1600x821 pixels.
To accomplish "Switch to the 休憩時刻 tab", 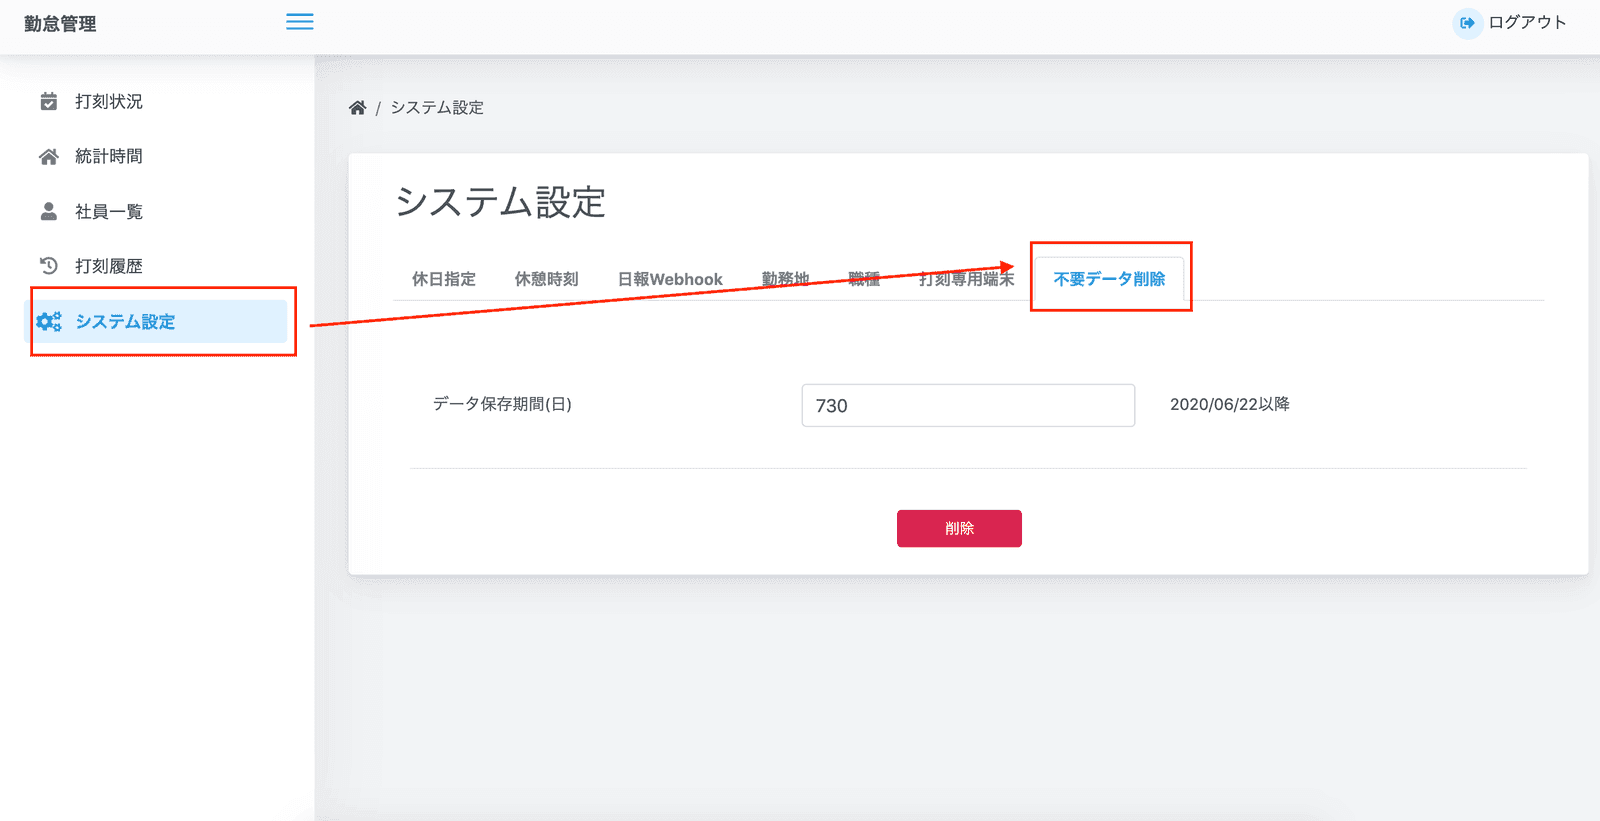I will click(546, 279).
